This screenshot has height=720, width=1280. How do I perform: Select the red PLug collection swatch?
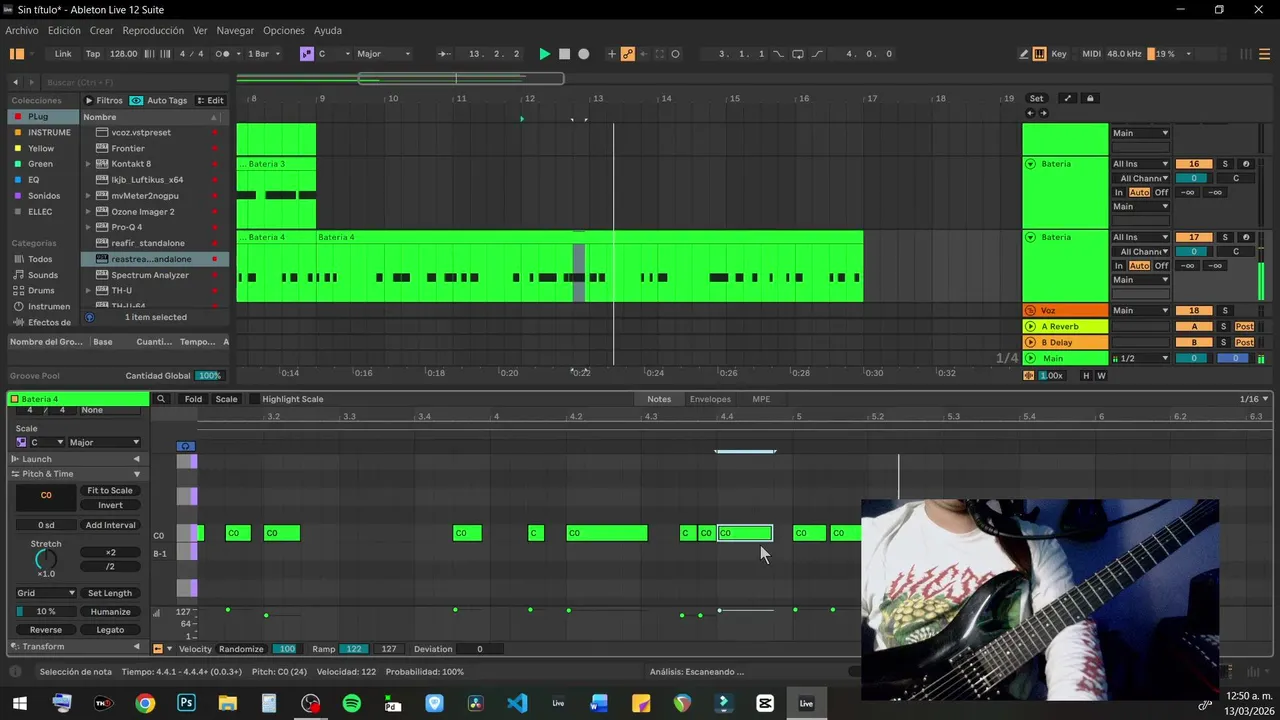tap(18, 117)
